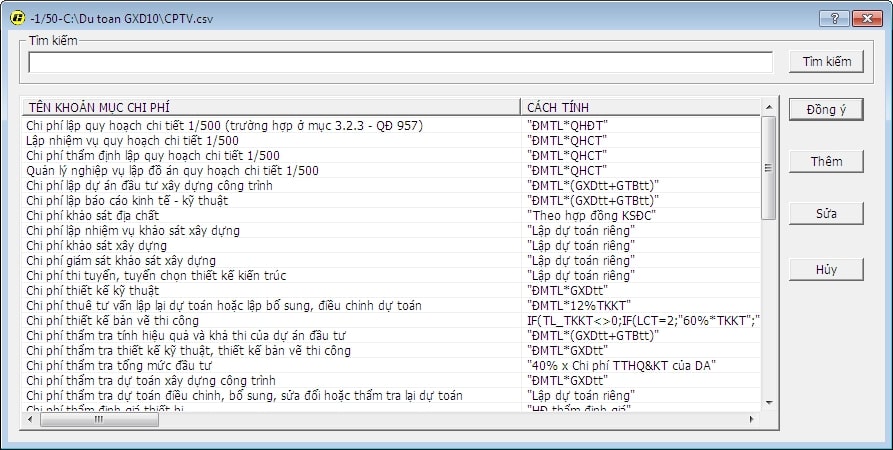Close the CPTV.csv dialog window

(x=865, y=18)
